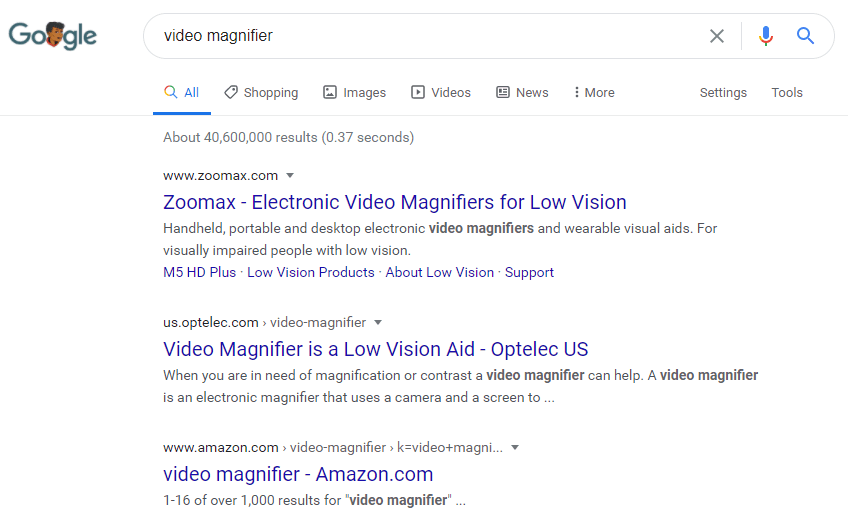Image resolution: width=848 pixels, height=523 pixels.
Task: Open Zoomax Electronic Video Magnifiers result
Action: pyautogui.click(x=395, y=202)
